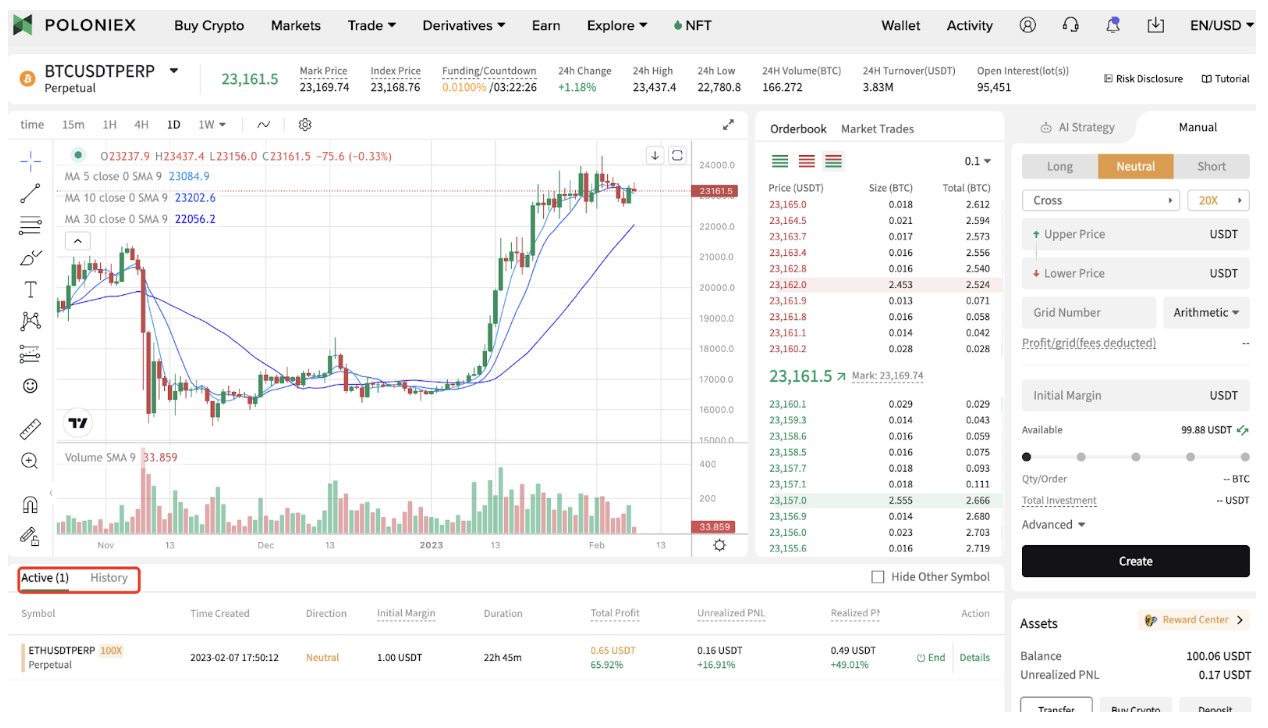Click the Grid Number input field

1088,313
